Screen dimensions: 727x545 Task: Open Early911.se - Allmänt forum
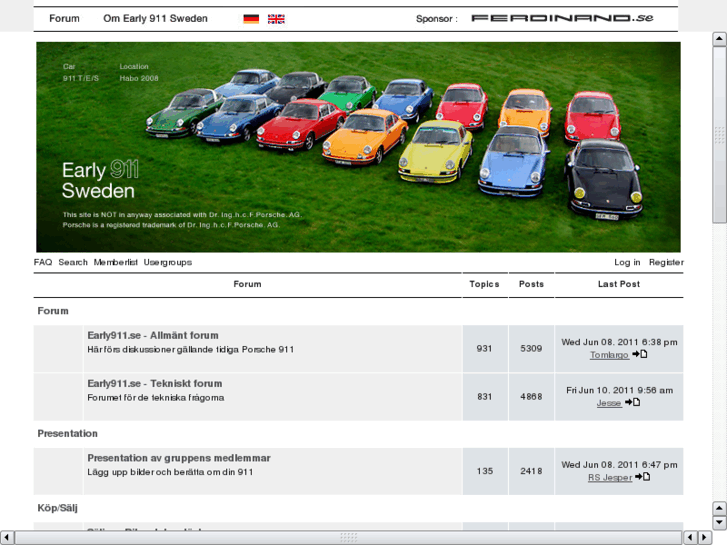(x=152, y=336)
